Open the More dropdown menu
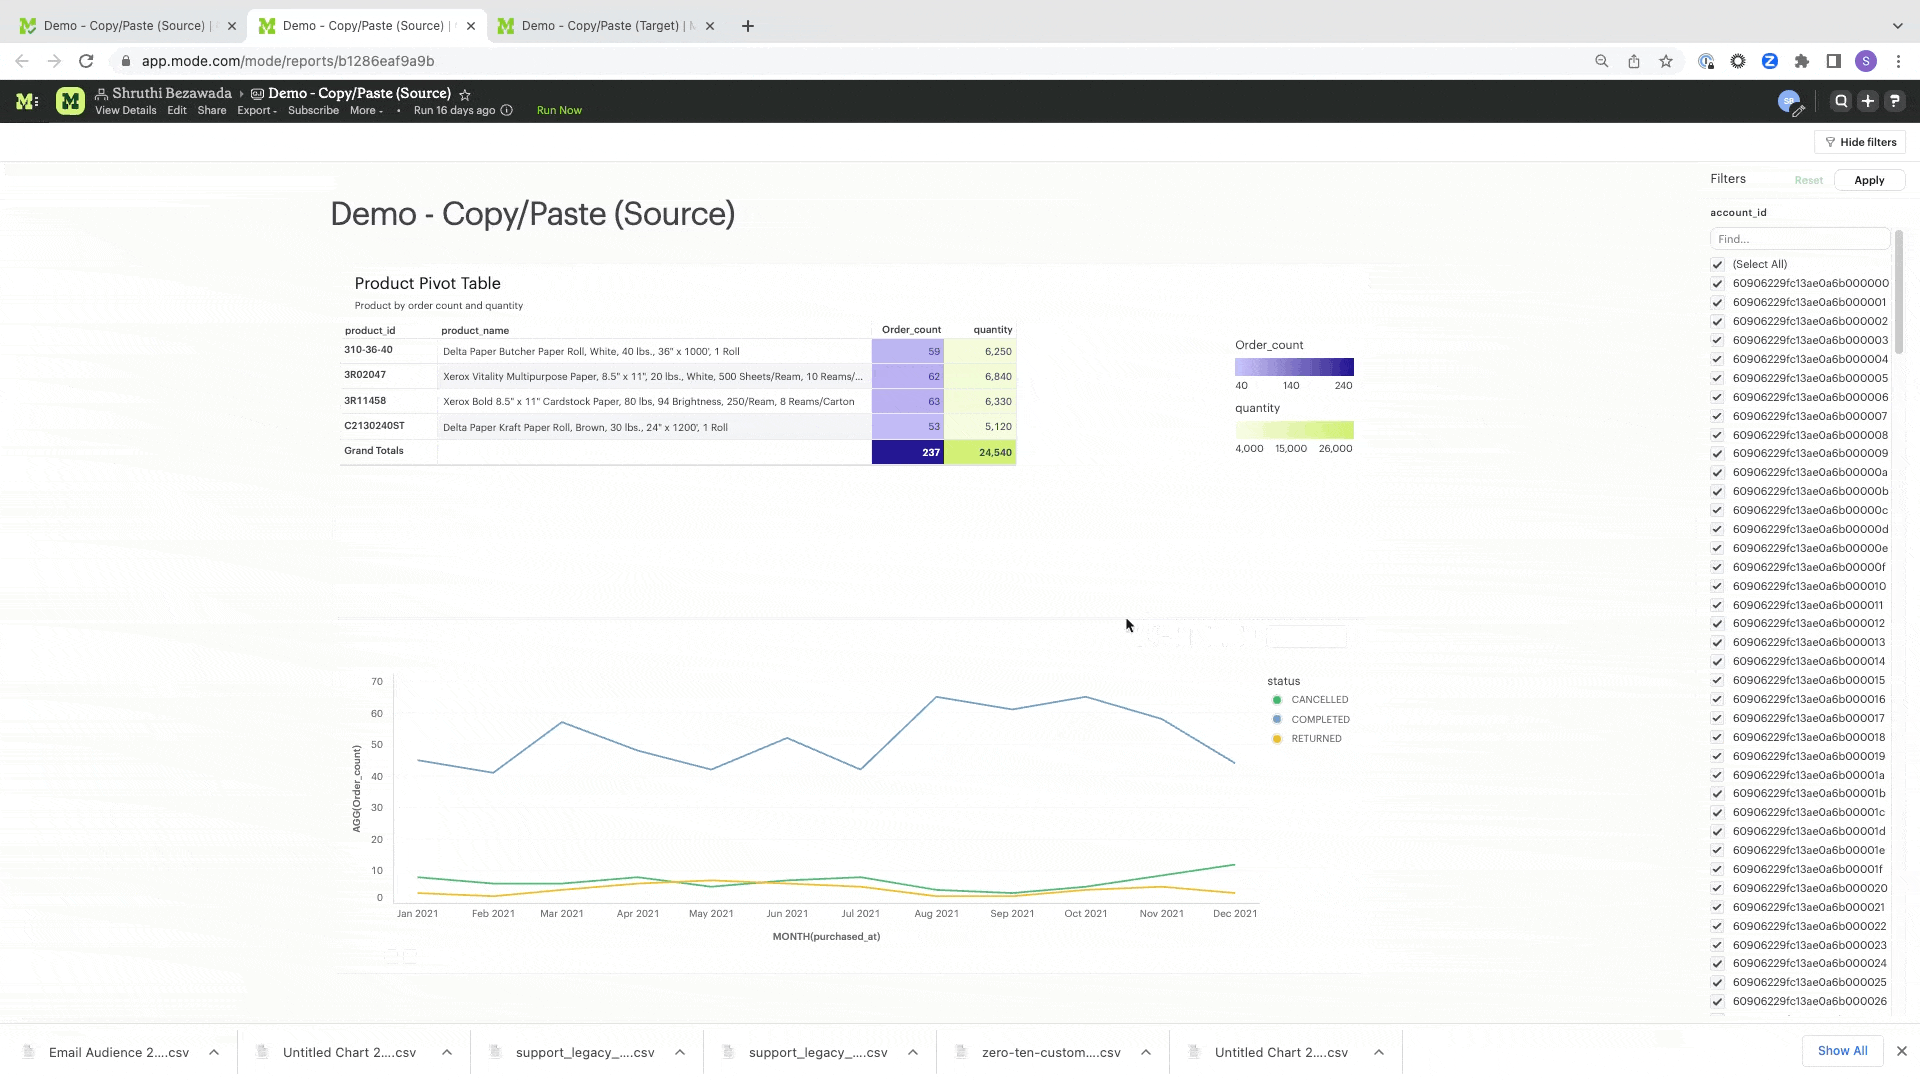Viewport: 1920px width, 1080px height. [366, 110]
